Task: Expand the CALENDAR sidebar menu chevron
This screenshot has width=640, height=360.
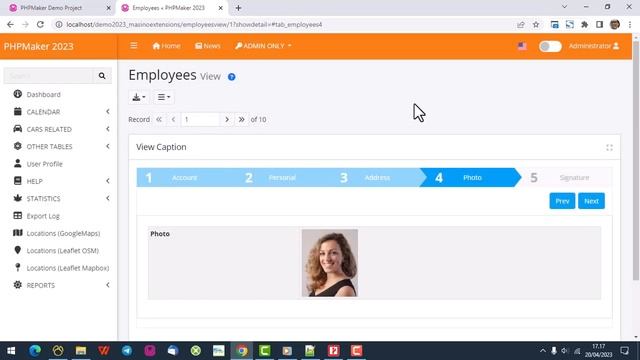Action: pyautogui.click(x=108, y=111)
